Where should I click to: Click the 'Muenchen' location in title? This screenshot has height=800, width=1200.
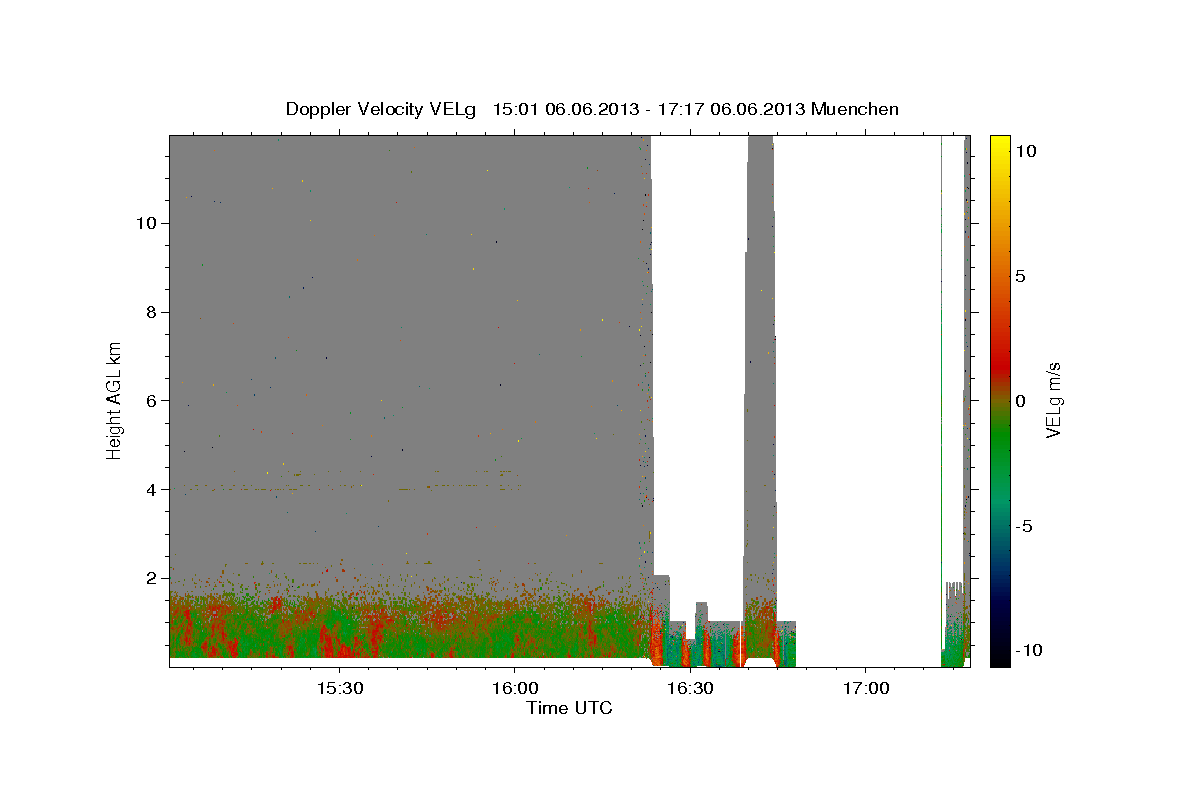tap(855, 109)
